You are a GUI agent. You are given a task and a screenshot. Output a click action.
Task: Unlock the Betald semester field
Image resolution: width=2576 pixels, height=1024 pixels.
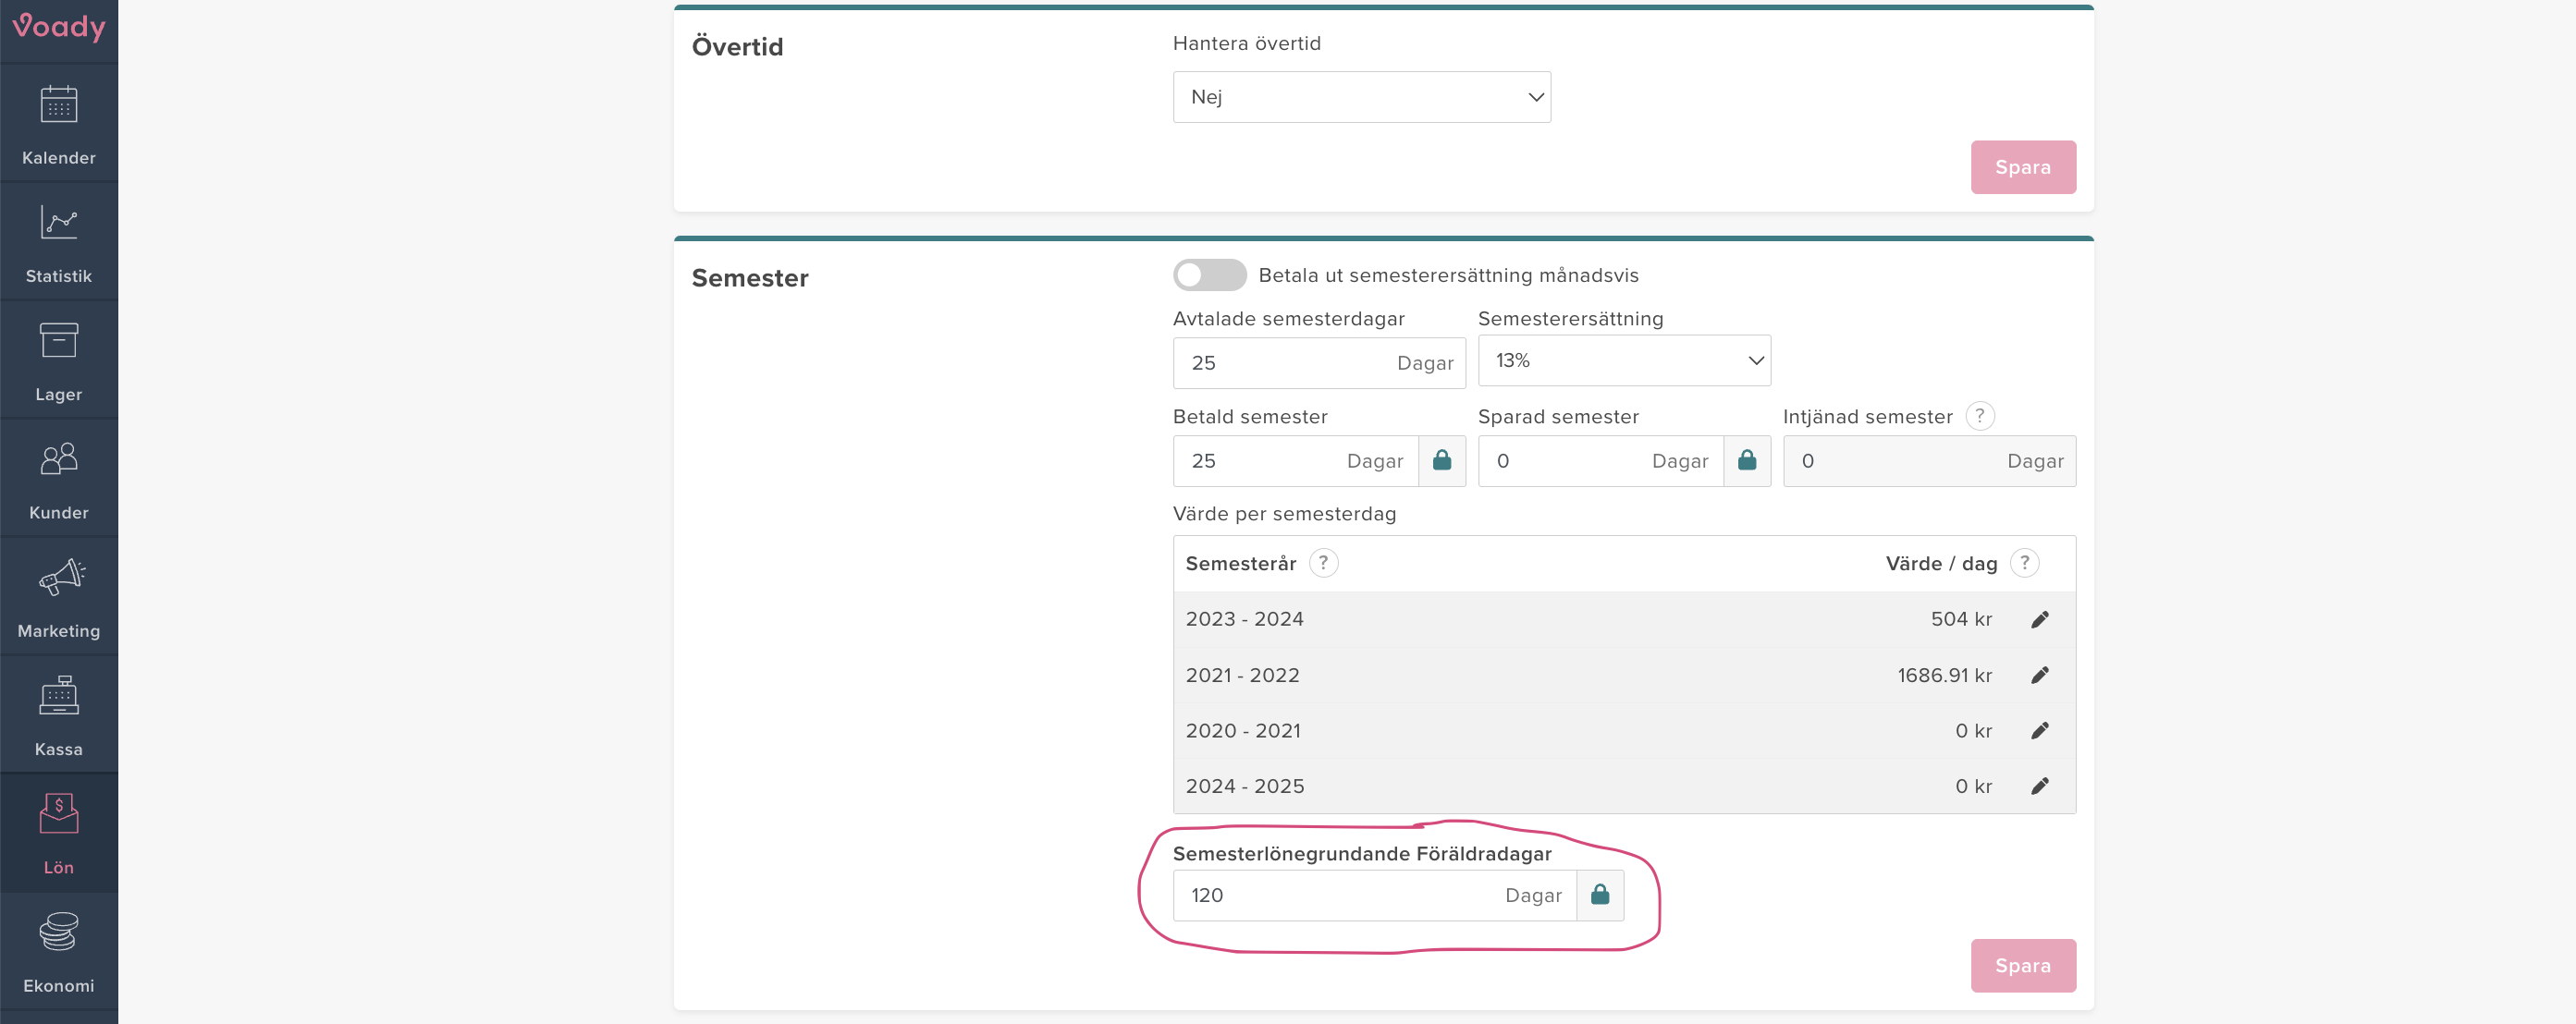pos(1441,461)
